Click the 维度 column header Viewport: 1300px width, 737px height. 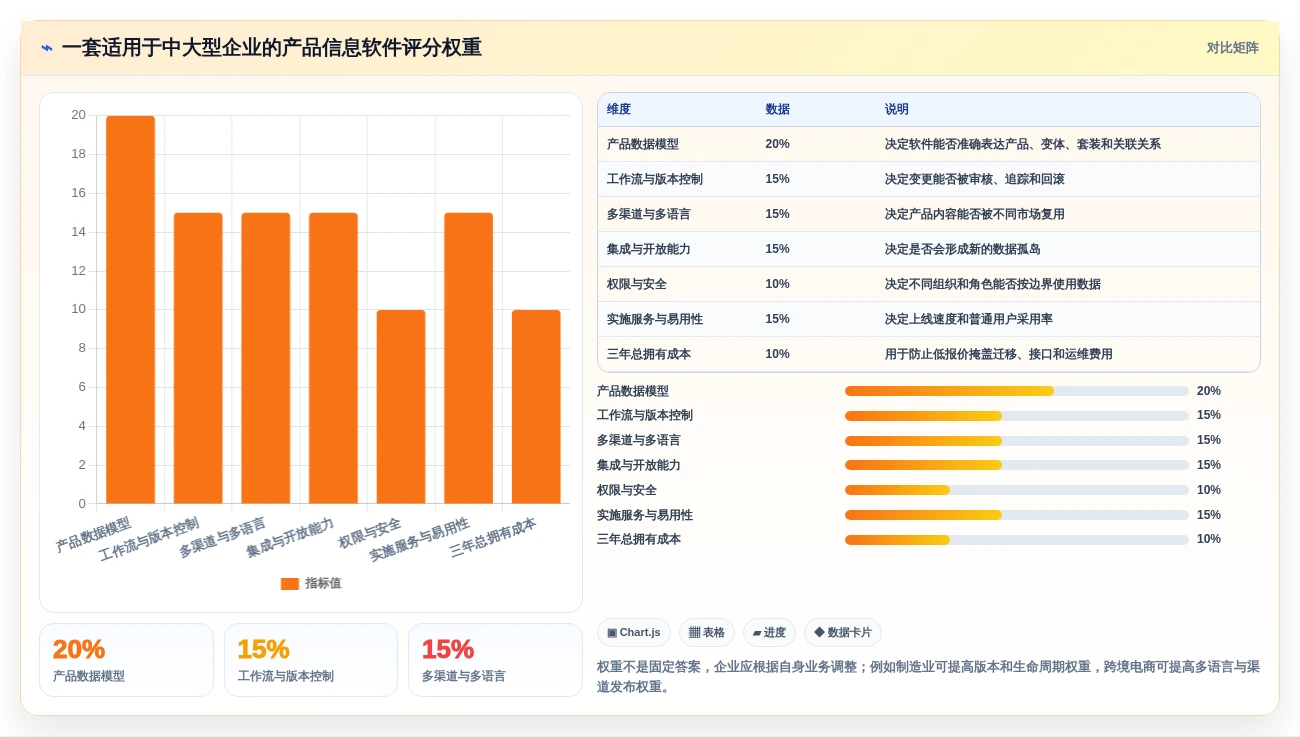pos(619,109)
